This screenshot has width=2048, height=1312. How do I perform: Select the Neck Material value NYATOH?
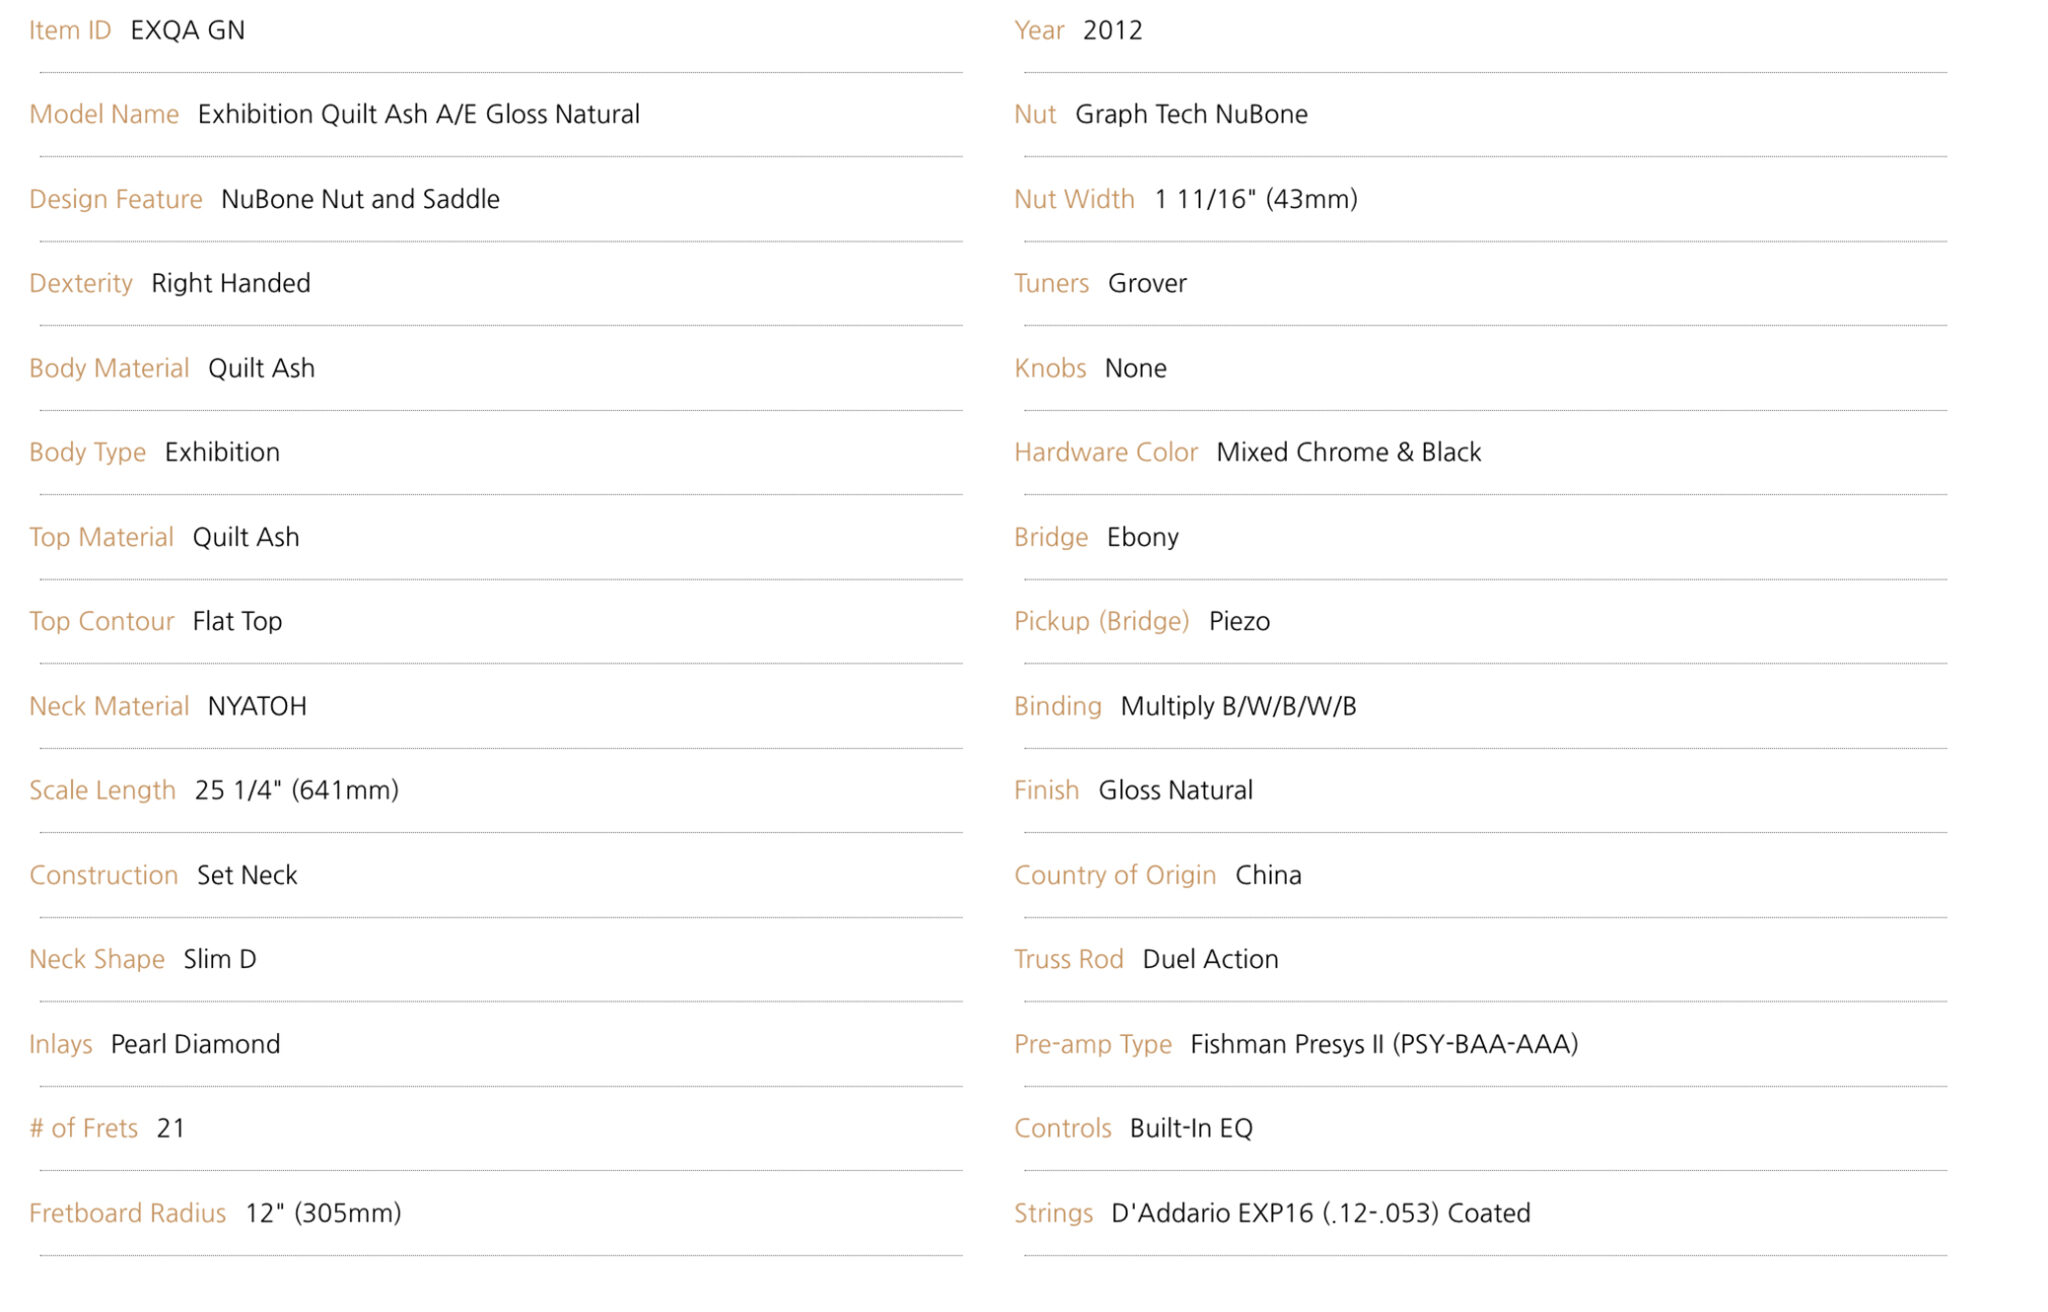257,706
